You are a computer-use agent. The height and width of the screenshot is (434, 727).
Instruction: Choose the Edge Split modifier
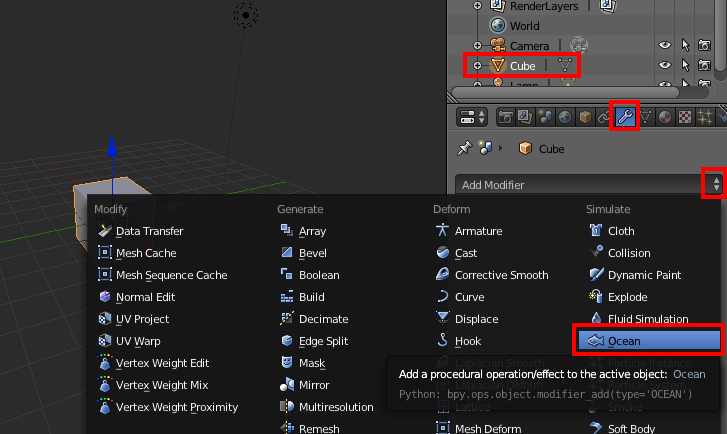point(323,341)
